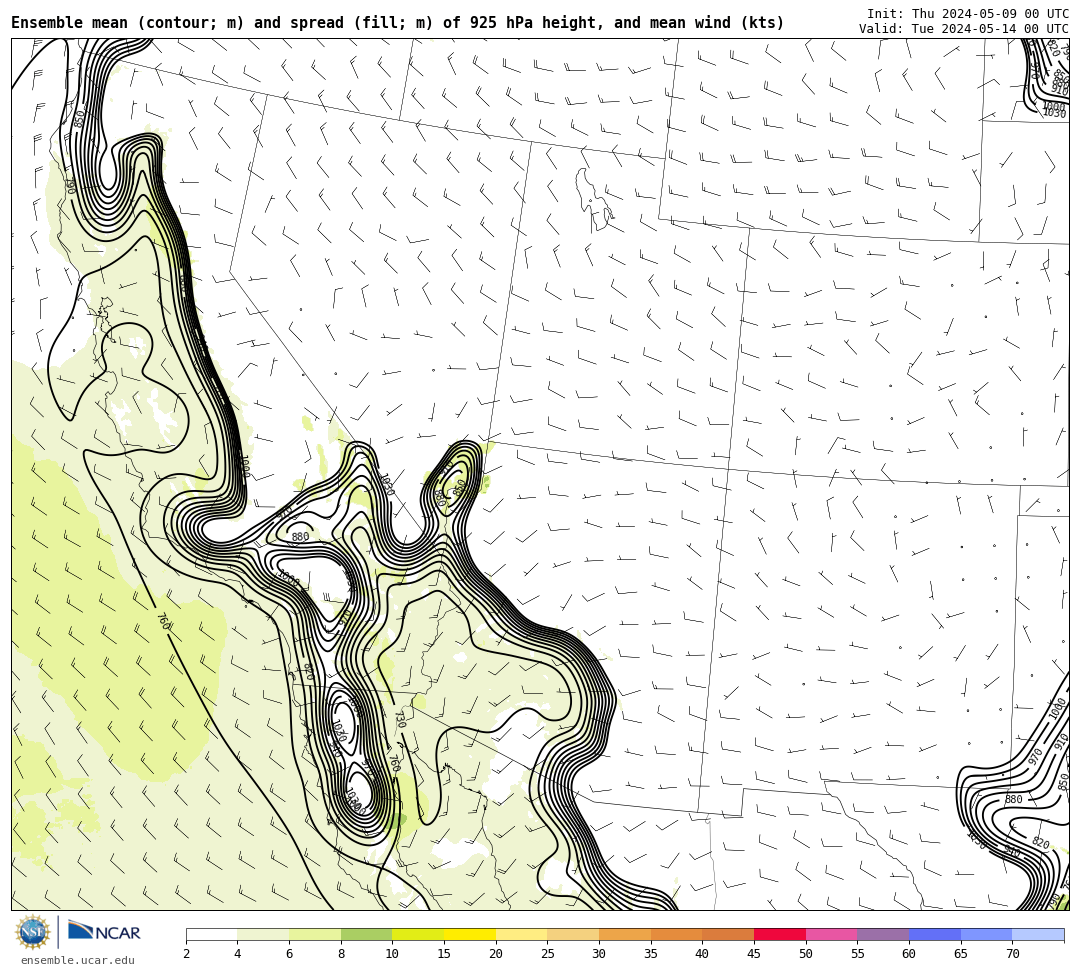Click the colorbar tick label 4
Screen dimensions: 1080x973
(x=238, y=954)
